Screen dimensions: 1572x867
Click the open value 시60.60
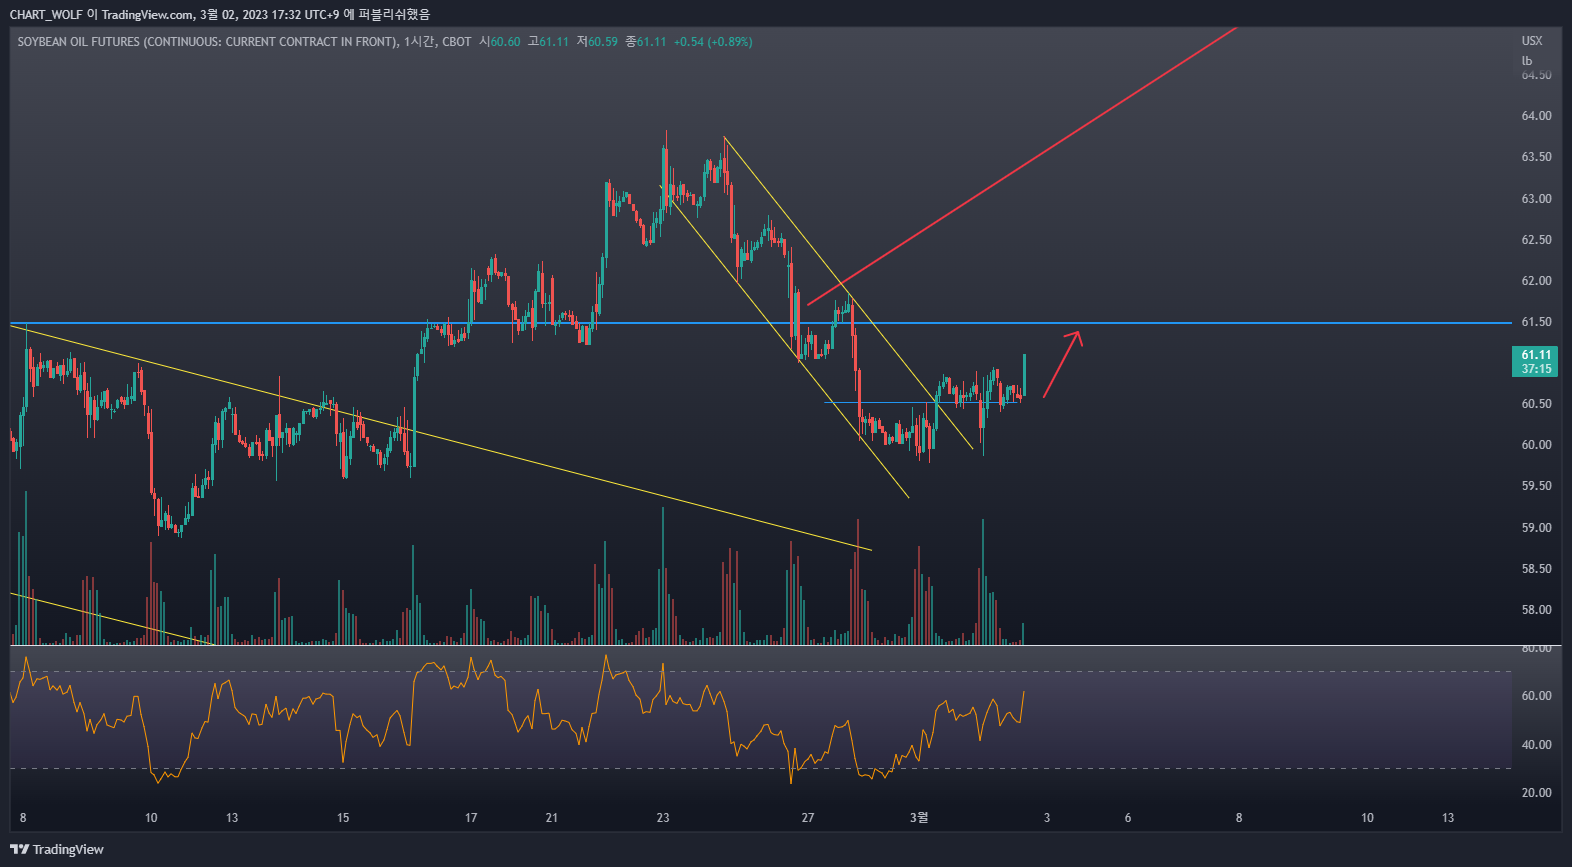coord(500,42)
